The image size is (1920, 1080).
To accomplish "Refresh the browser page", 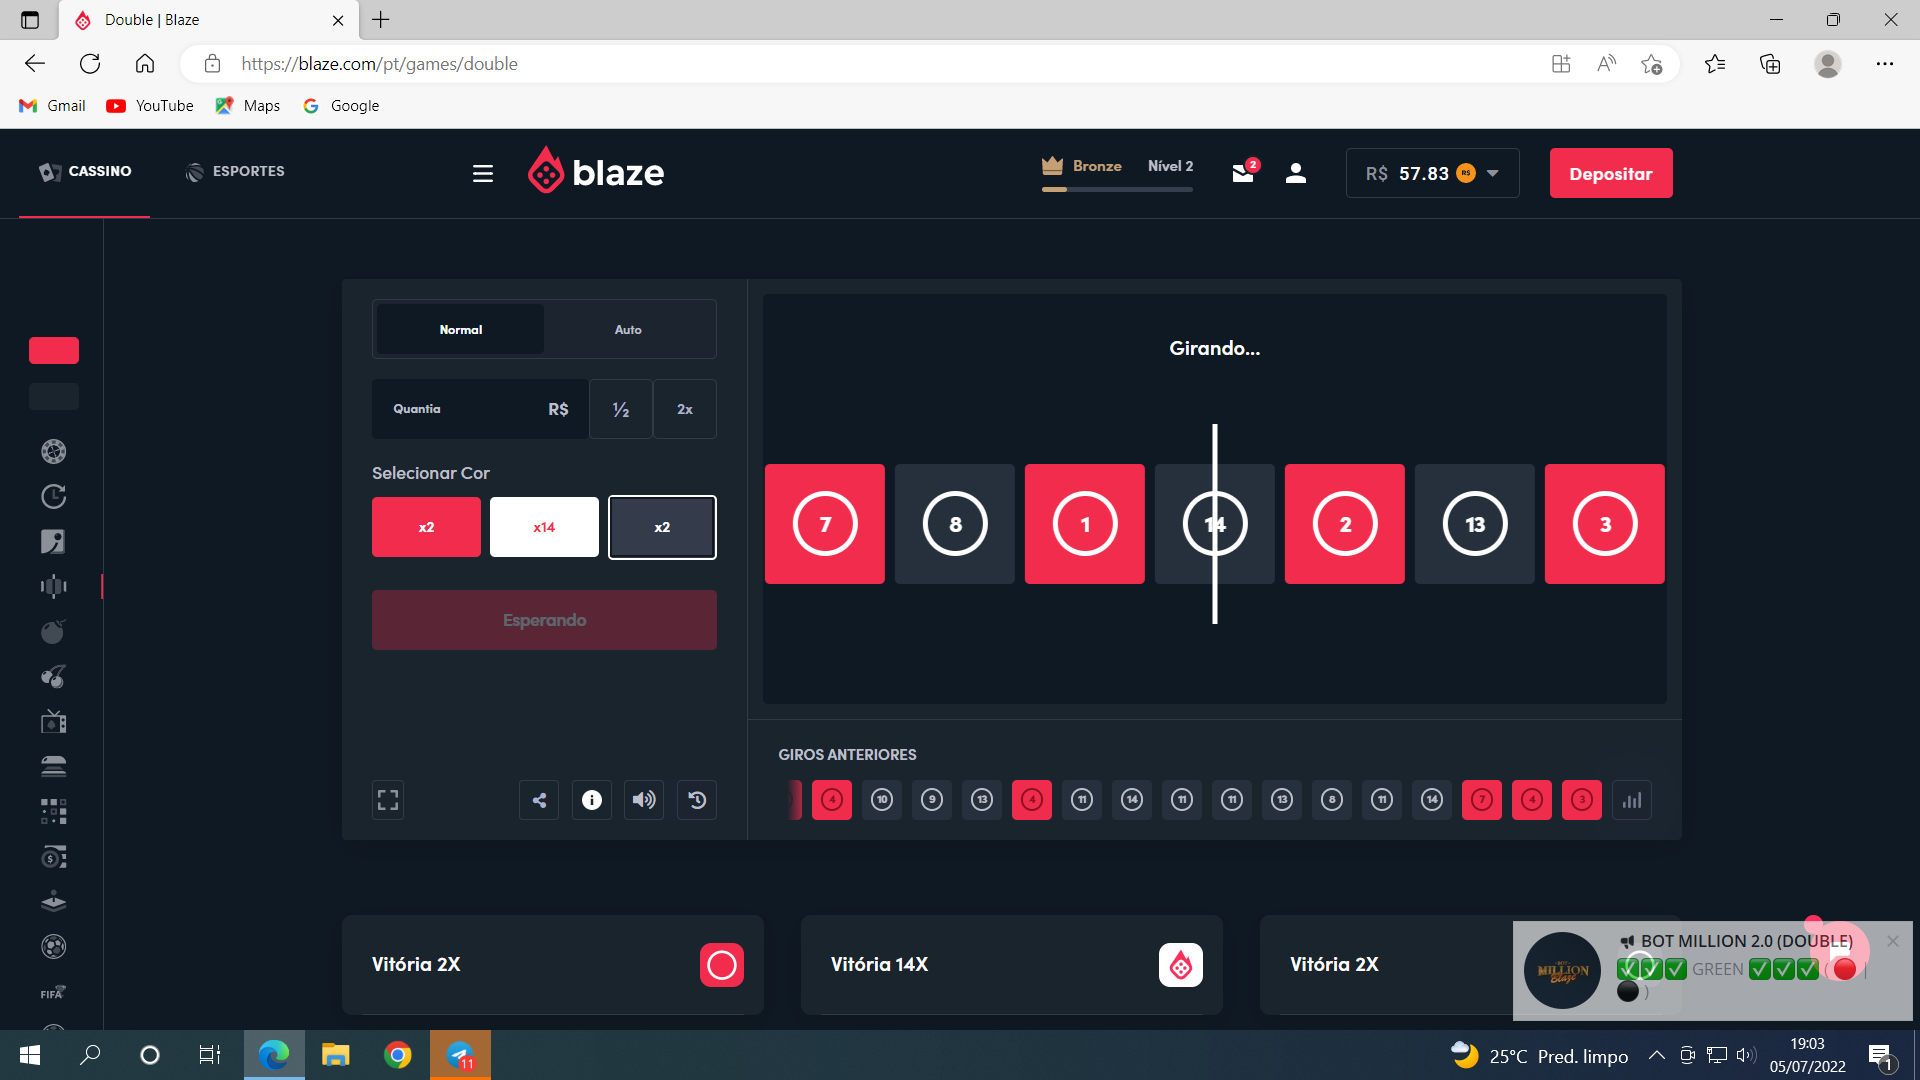I will pyautogui.click(x=90, y=64).
